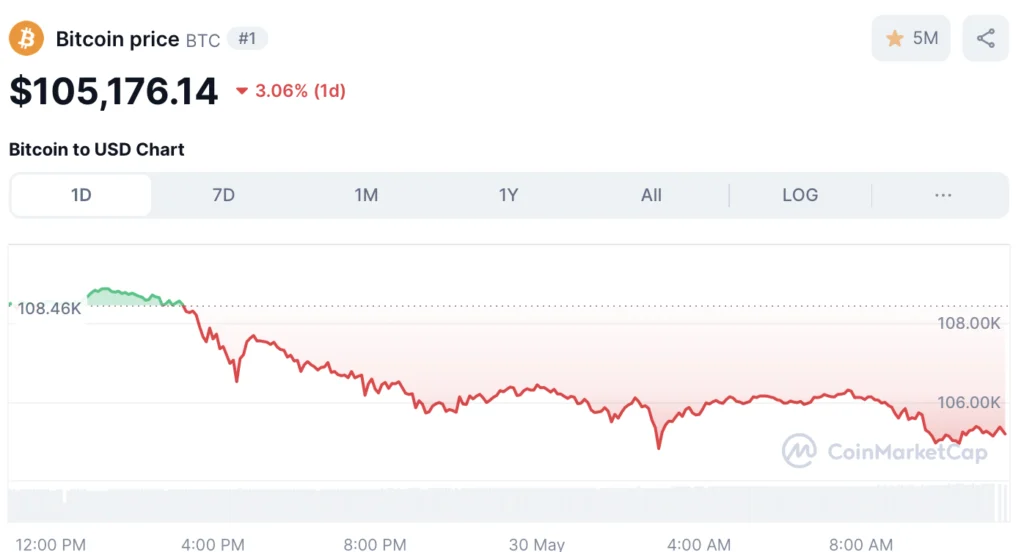Click the star watchlist icon
This screenshot has width=1024, height=552.
point(895,39)
